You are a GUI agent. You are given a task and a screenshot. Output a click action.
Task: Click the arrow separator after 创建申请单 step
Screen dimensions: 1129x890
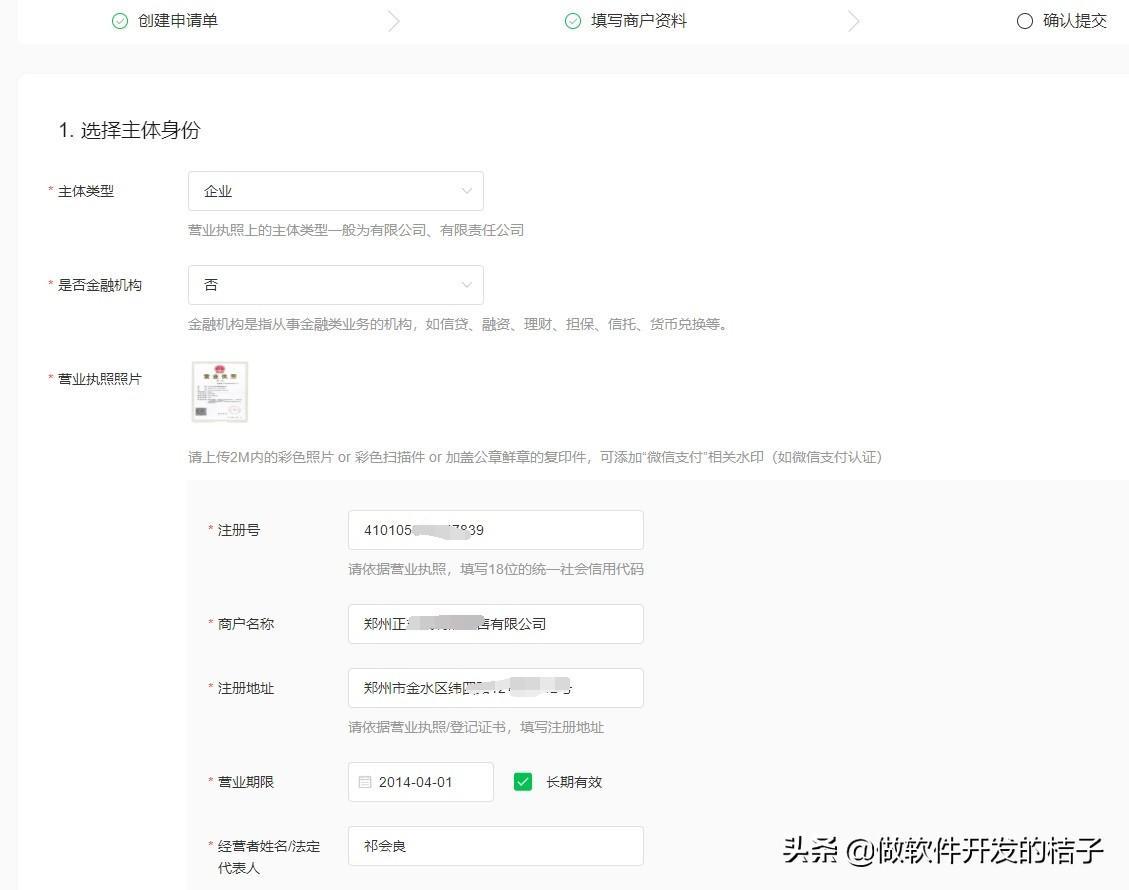[x=394, y=21]
